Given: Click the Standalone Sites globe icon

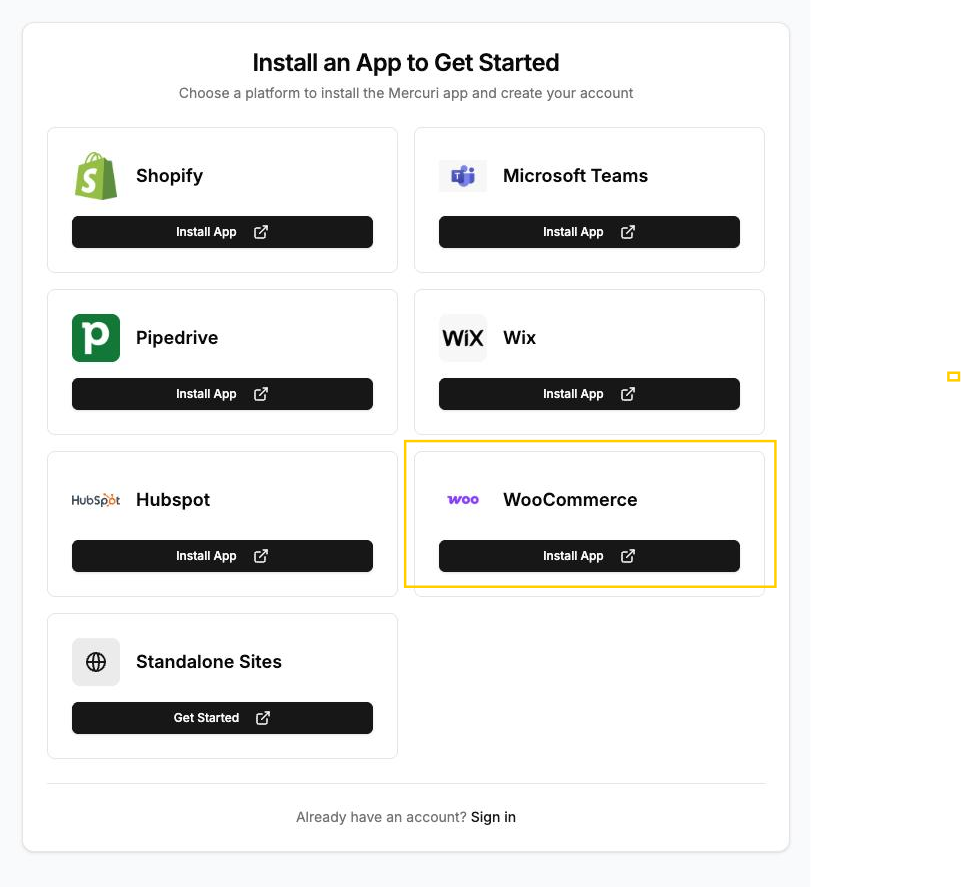Looking at the screenshot, I should pyautogui.click(x=96, y=662).
